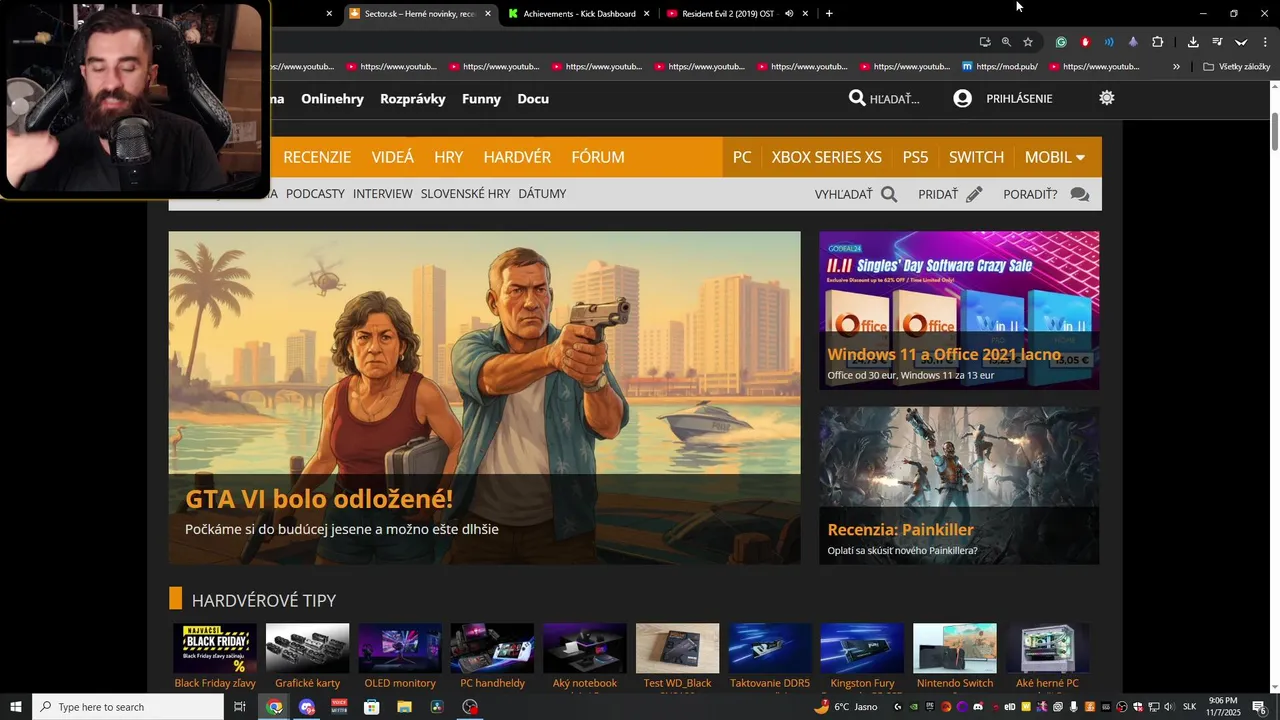Viewport: 1280px width, 720px height.
Task: Click the install app icon in address bar
Action: click(985, 42)
